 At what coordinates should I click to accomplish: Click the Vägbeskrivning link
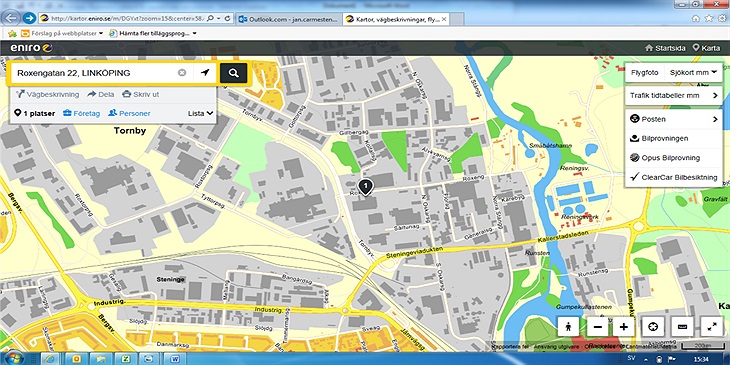47,94
